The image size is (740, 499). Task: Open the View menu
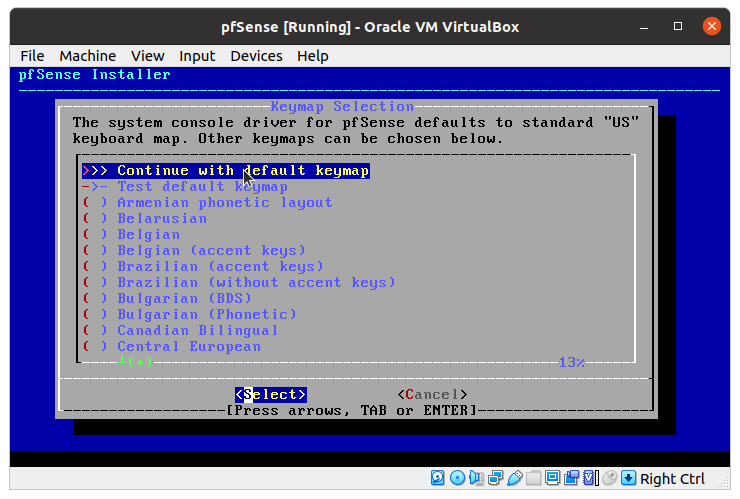pos(147,56)
